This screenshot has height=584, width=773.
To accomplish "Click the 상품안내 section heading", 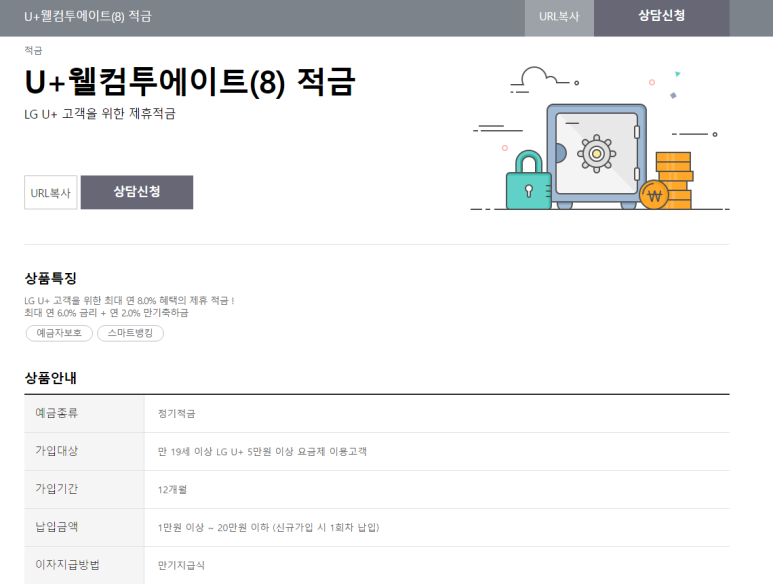I will click(51, 378).
